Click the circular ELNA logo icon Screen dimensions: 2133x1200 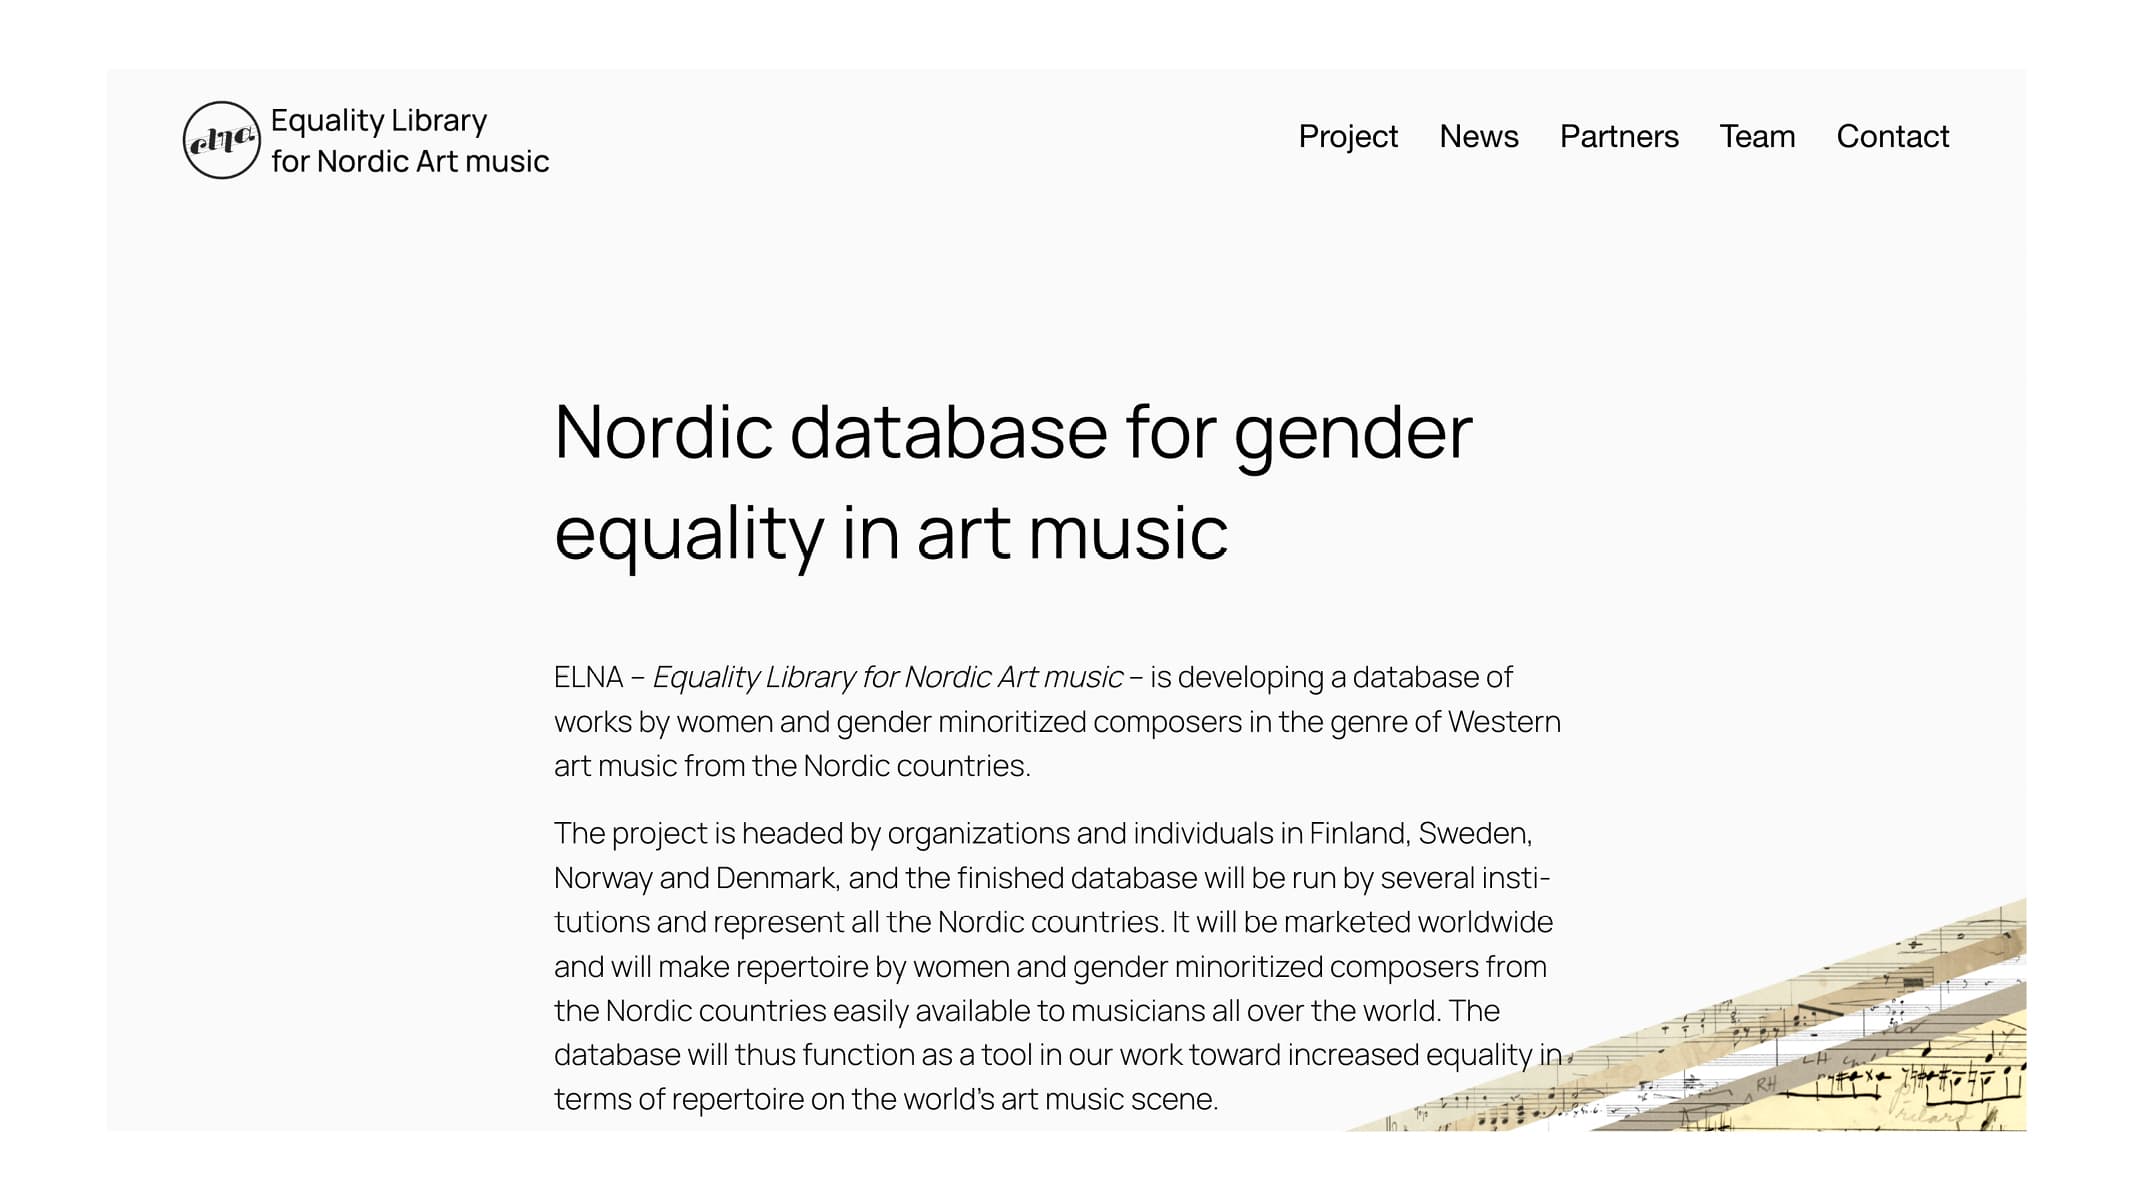pyautogui.click(x=221, y=140)
